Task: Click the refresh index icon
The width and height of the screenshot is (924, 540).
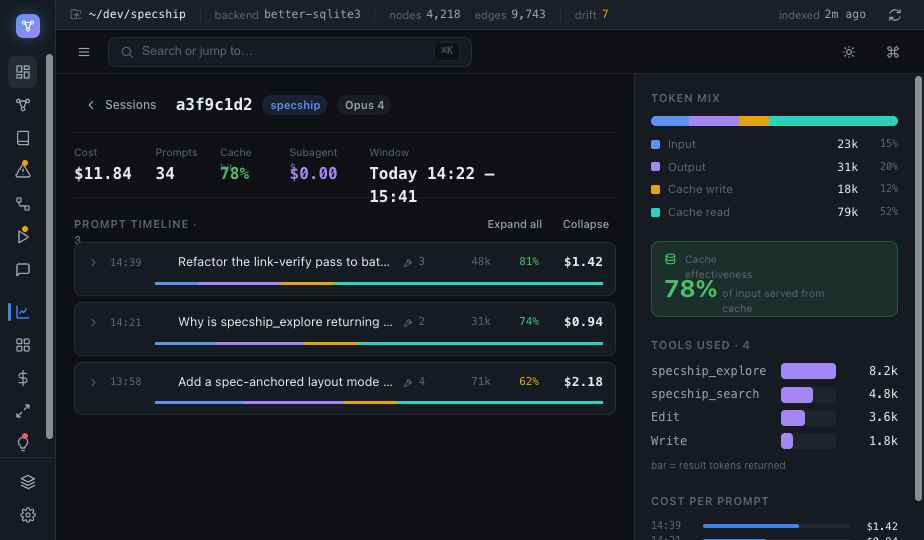Action: pos(895,15)
